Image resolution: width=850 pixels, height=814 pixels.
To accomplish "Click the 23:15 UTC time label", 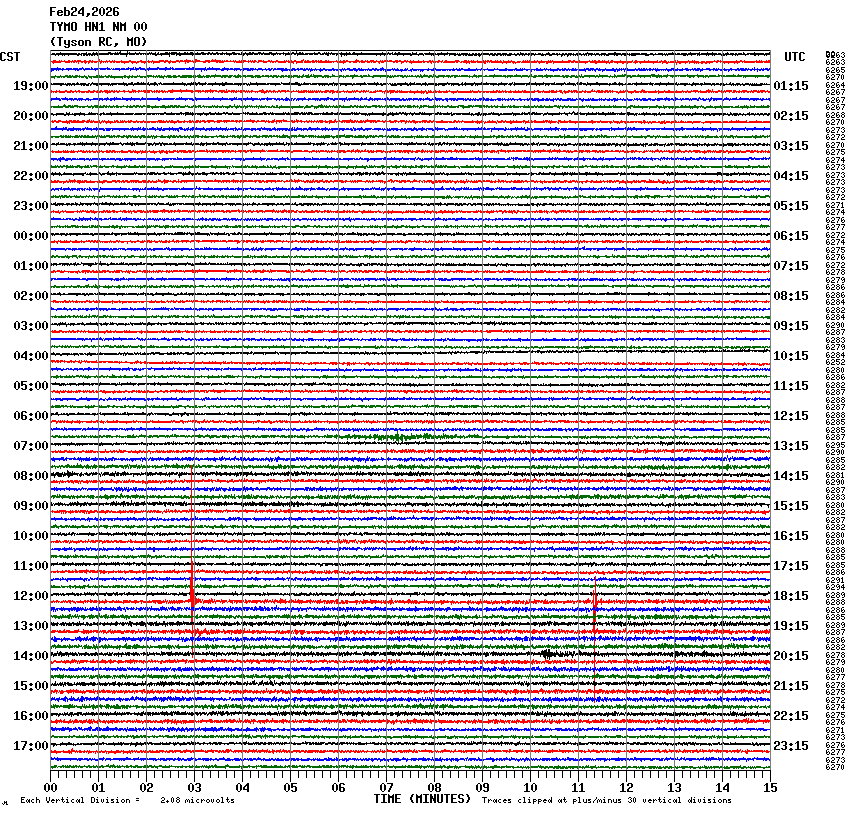I will click(791, 746).
